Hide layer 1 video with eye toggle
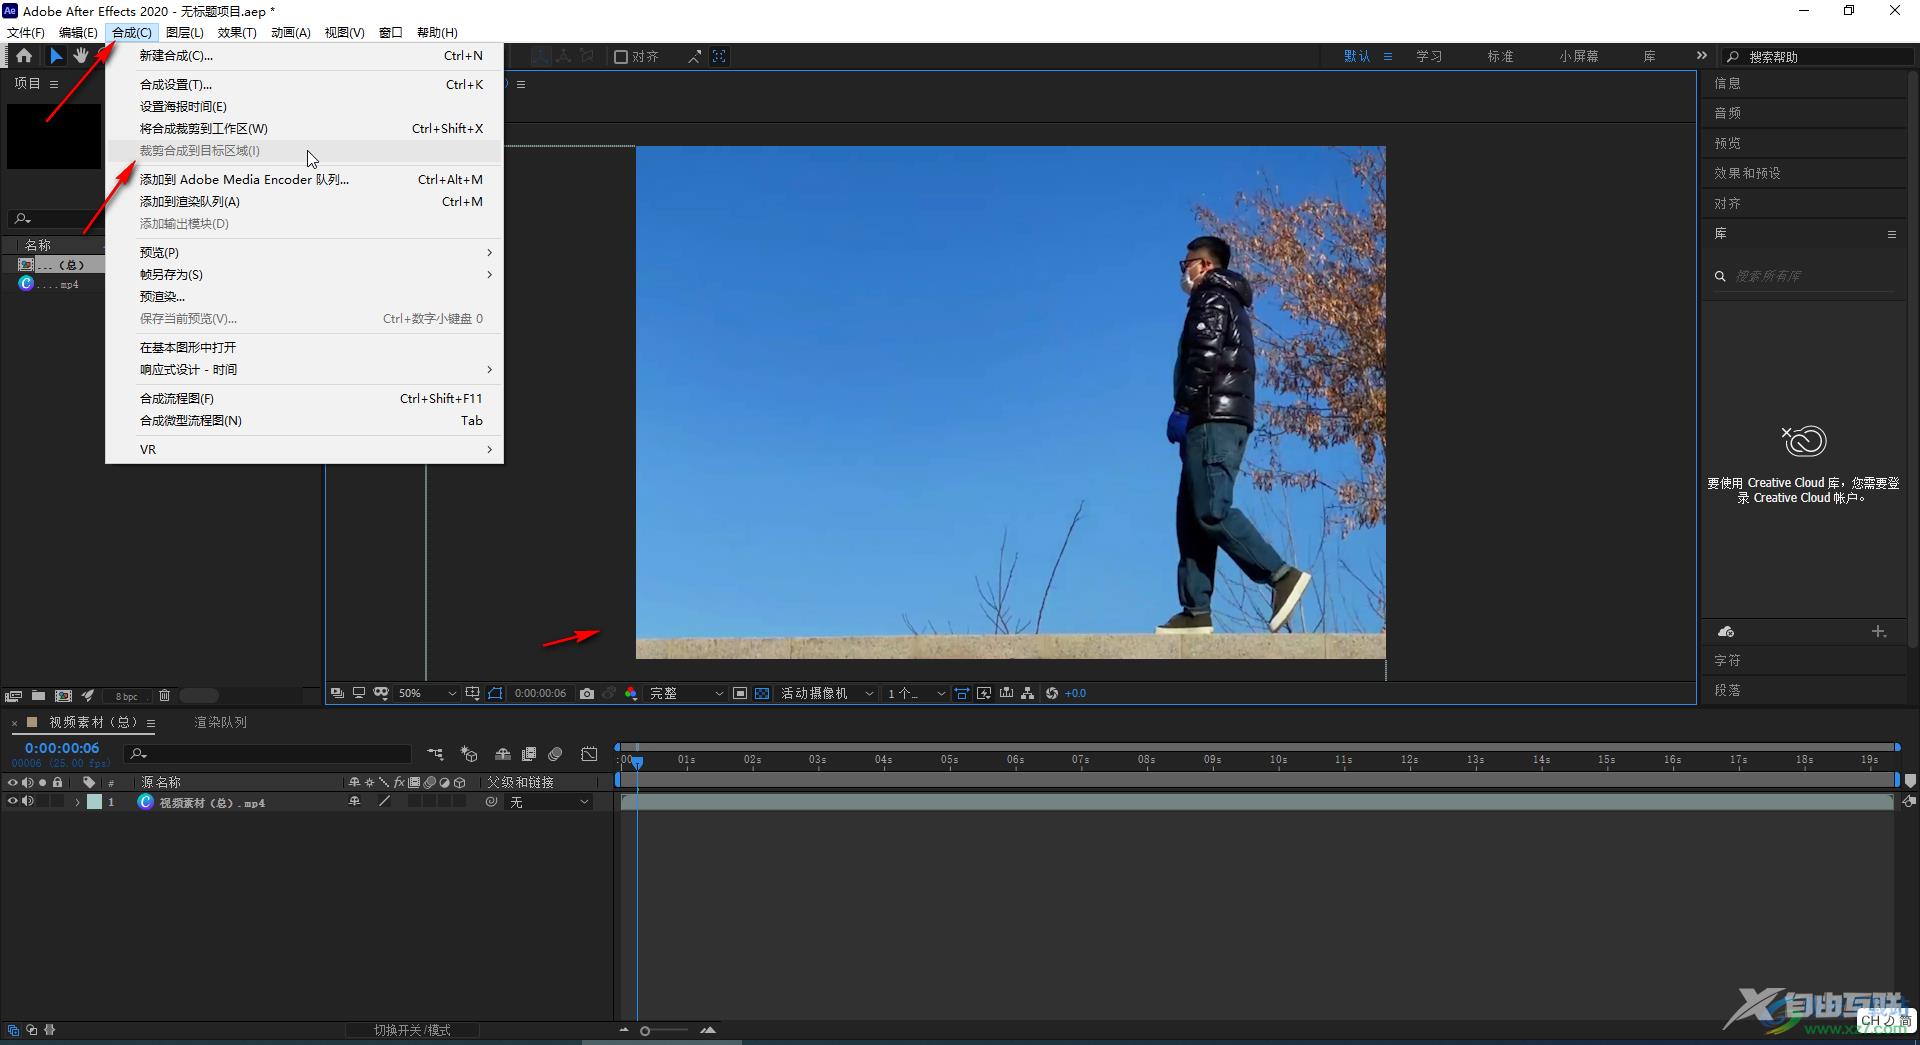The image size is (1920, 1045). click(x=12, y=802)
